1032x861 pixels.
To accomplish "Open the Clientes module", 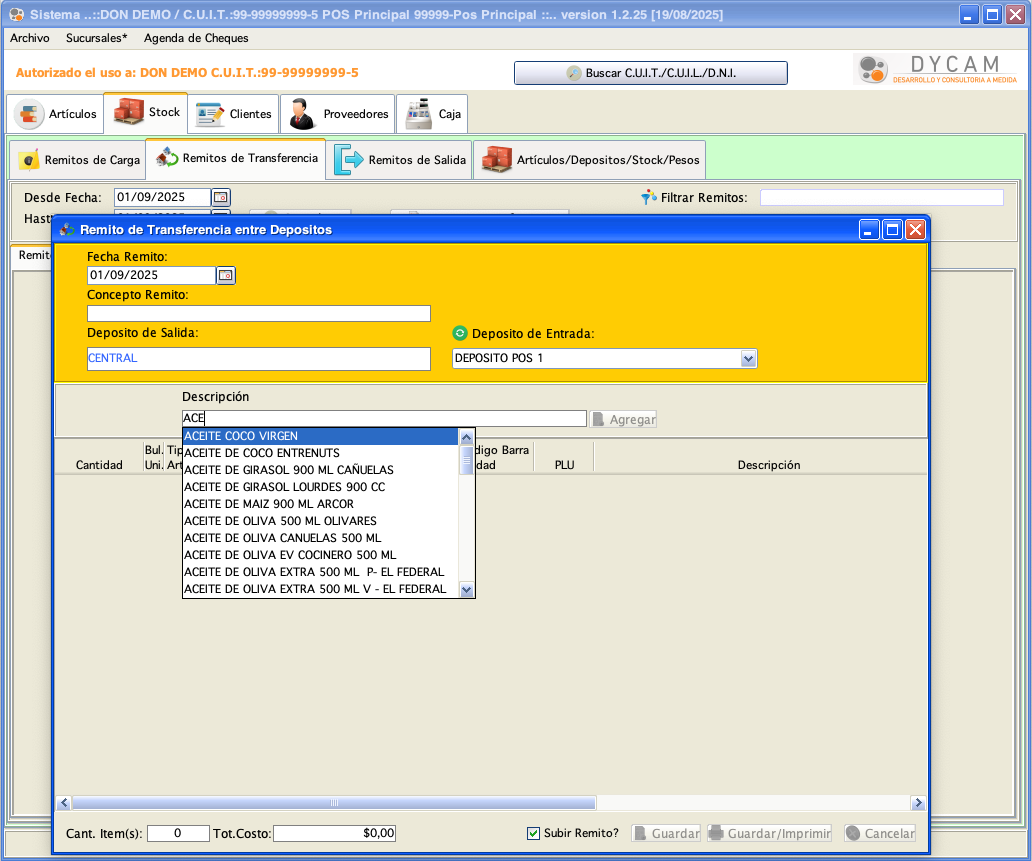I will [x=234, y=114].
